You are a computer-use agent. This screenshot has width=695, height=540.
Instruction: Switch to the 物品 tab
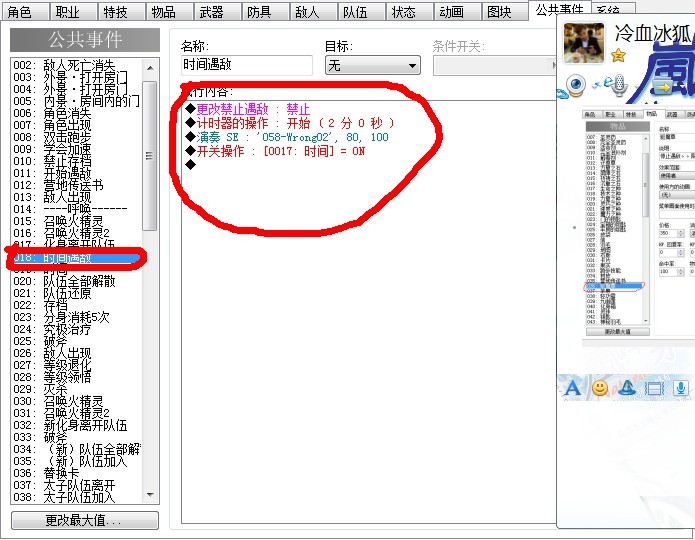tap(169, 12)
